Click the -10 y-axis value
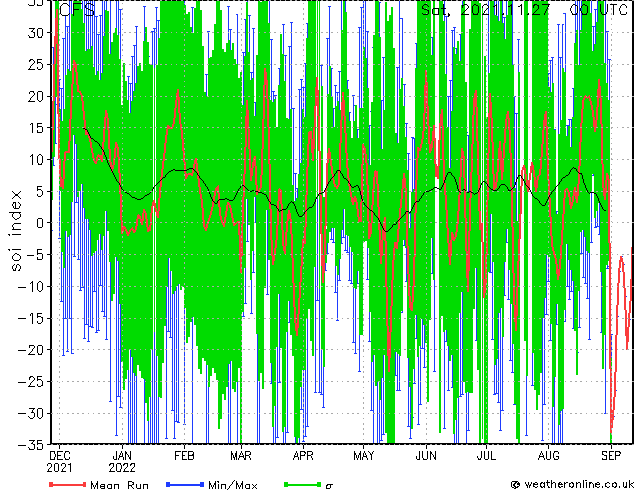The width and height of the screenshot is (634, 490). (31, 287)
